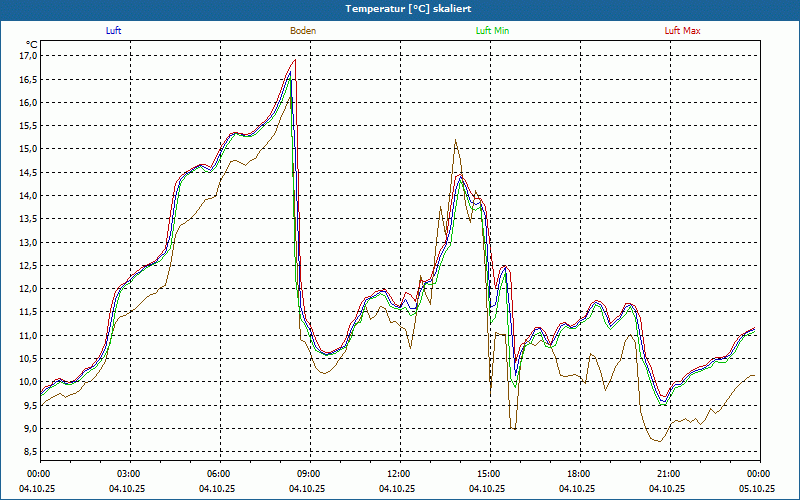Click the 8,5 y-axis value
Screen dimensions: 800x500
[x=28, y=452]
